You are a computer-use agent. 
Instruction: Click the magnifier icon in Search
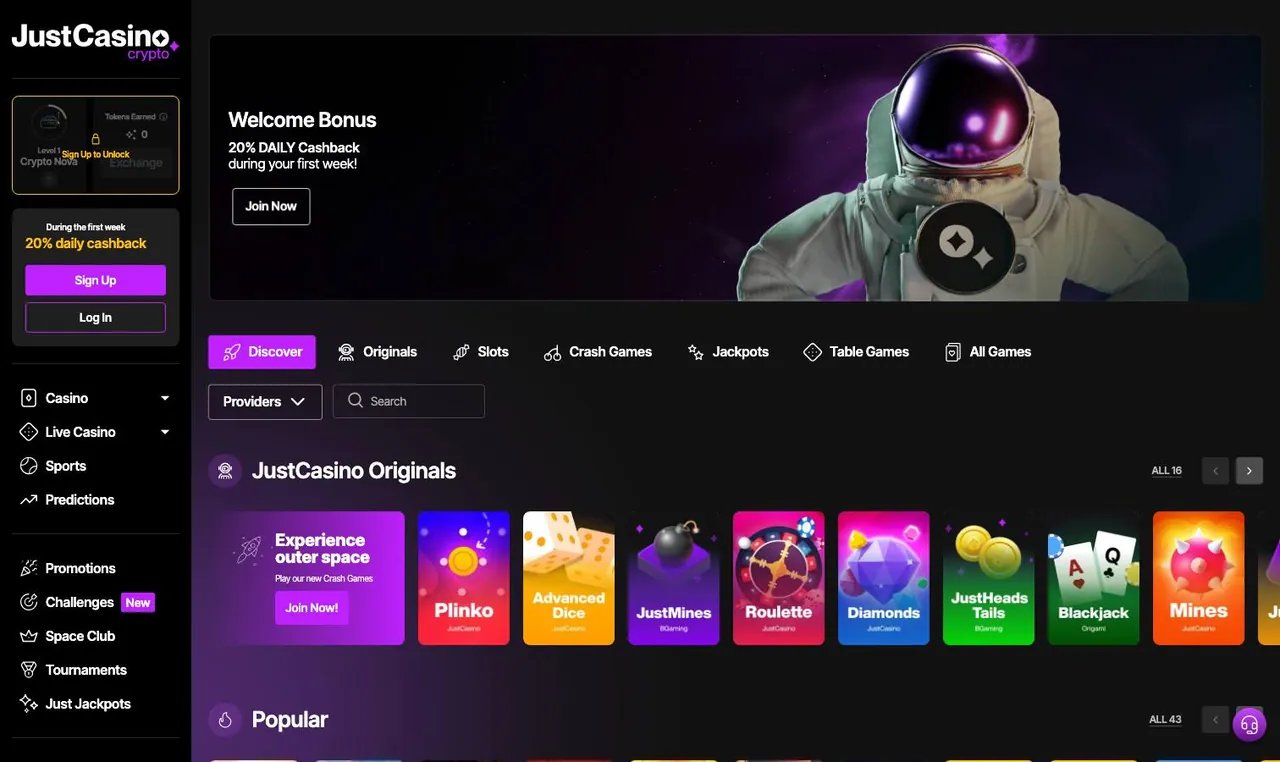[x=355, y=401]
